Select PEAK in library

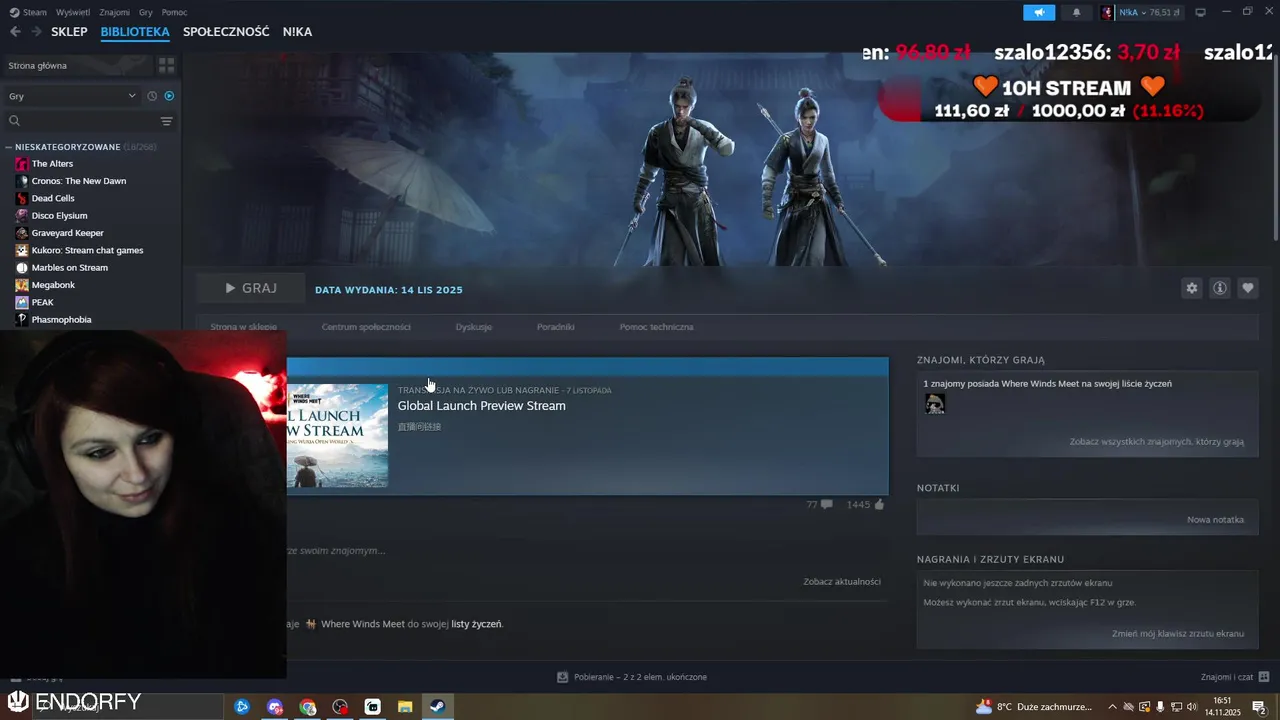pos(42,302)
